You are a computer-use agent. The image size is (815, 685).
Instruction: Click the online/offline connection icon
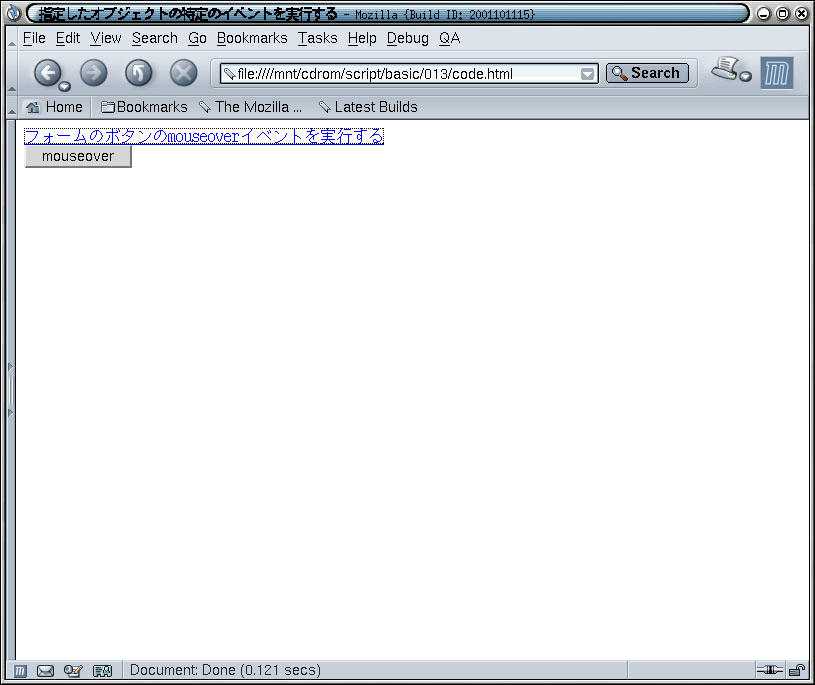(x=770, y=670)
